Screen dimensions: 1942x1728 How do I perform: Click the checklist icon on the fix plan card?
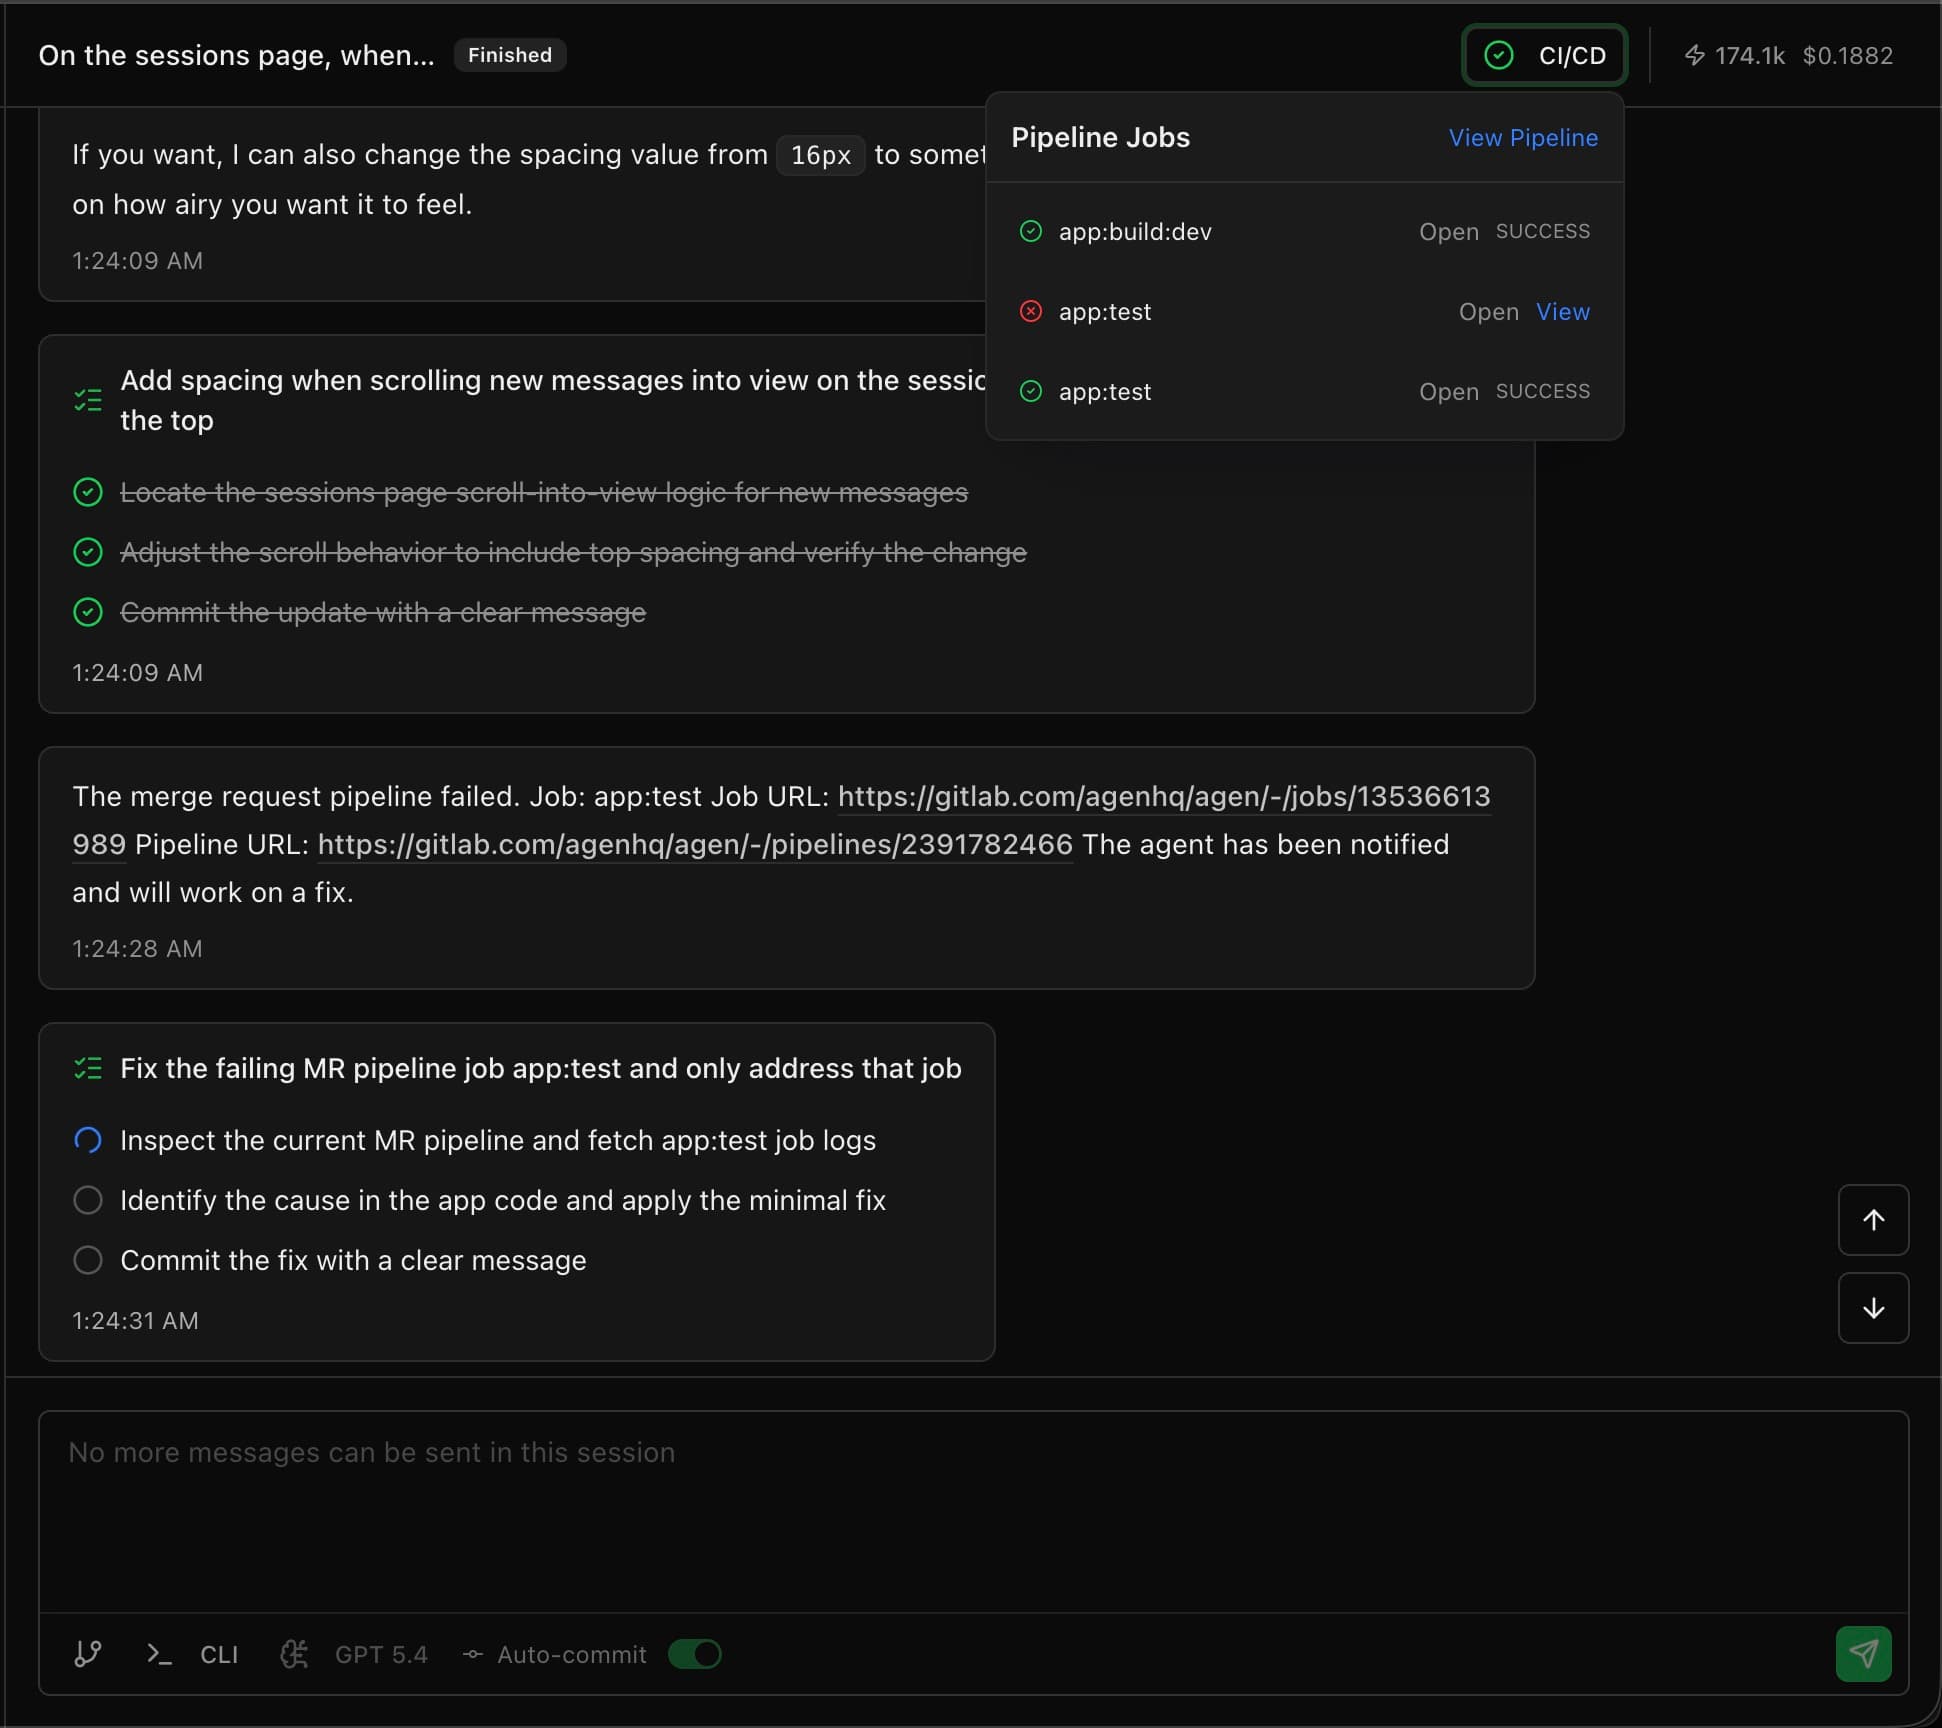[x=88, y=1068]
